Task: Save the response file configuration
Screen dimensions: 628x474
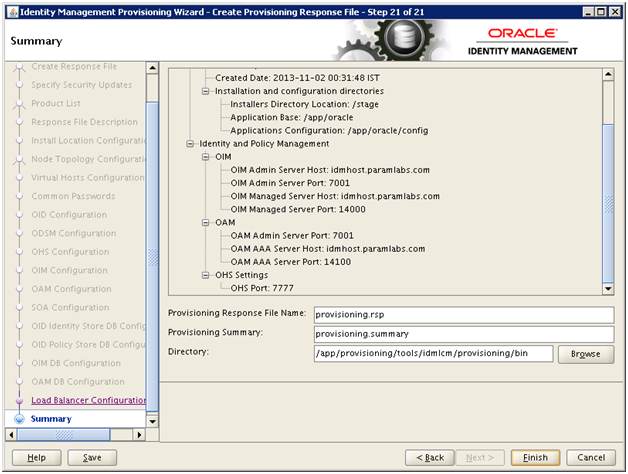Action: click(92, 457)
